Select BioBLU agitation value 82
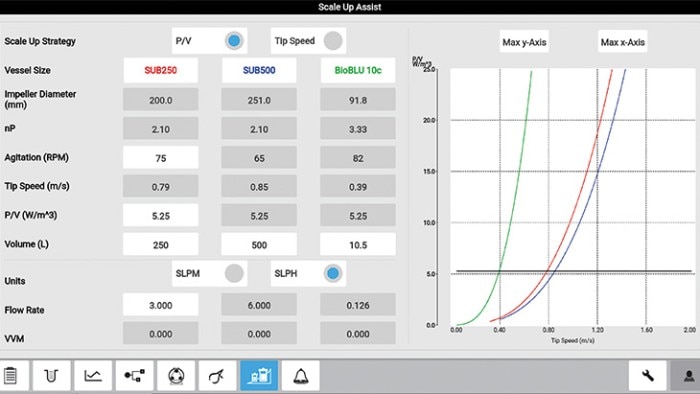700x394 pixels. pyautogui.click(x=358, y=158)
